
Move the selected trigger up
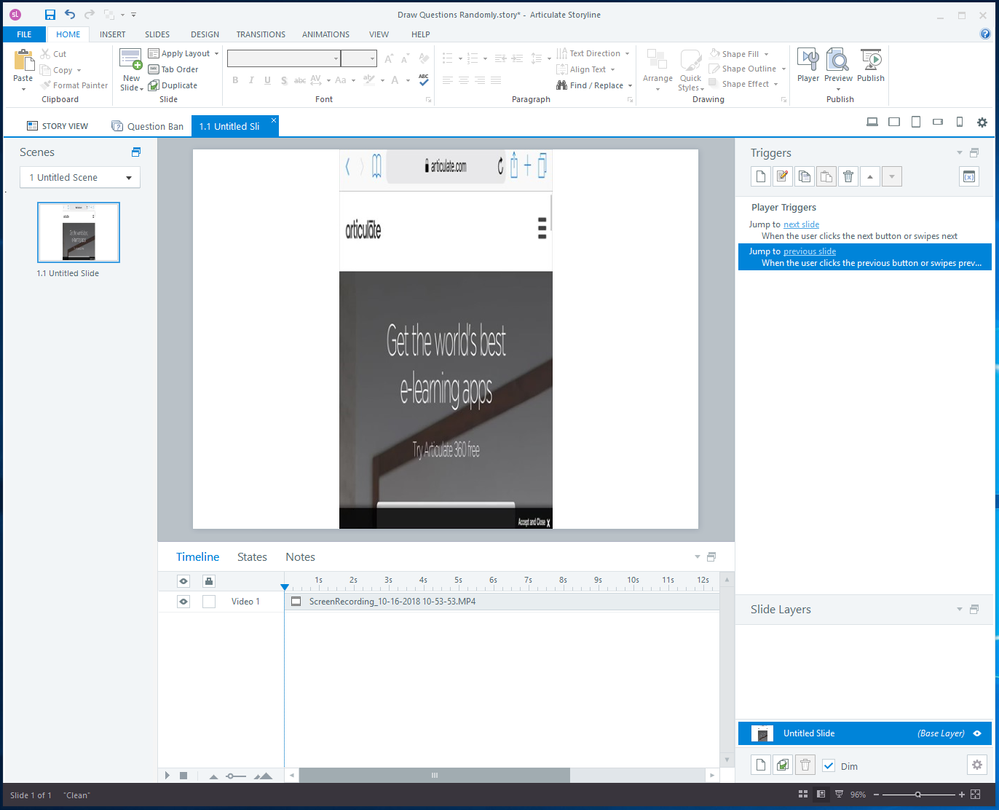(870, 177)
